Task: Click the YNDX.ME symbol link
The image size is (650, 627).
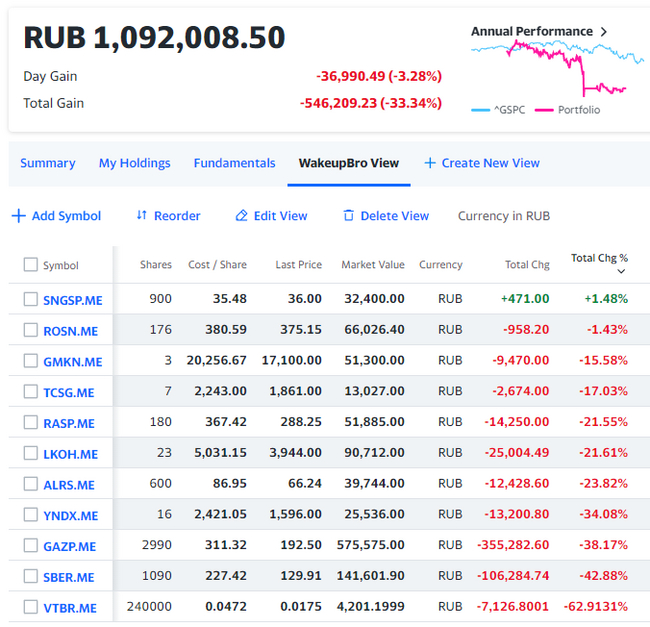Action: tap(70, 516)
